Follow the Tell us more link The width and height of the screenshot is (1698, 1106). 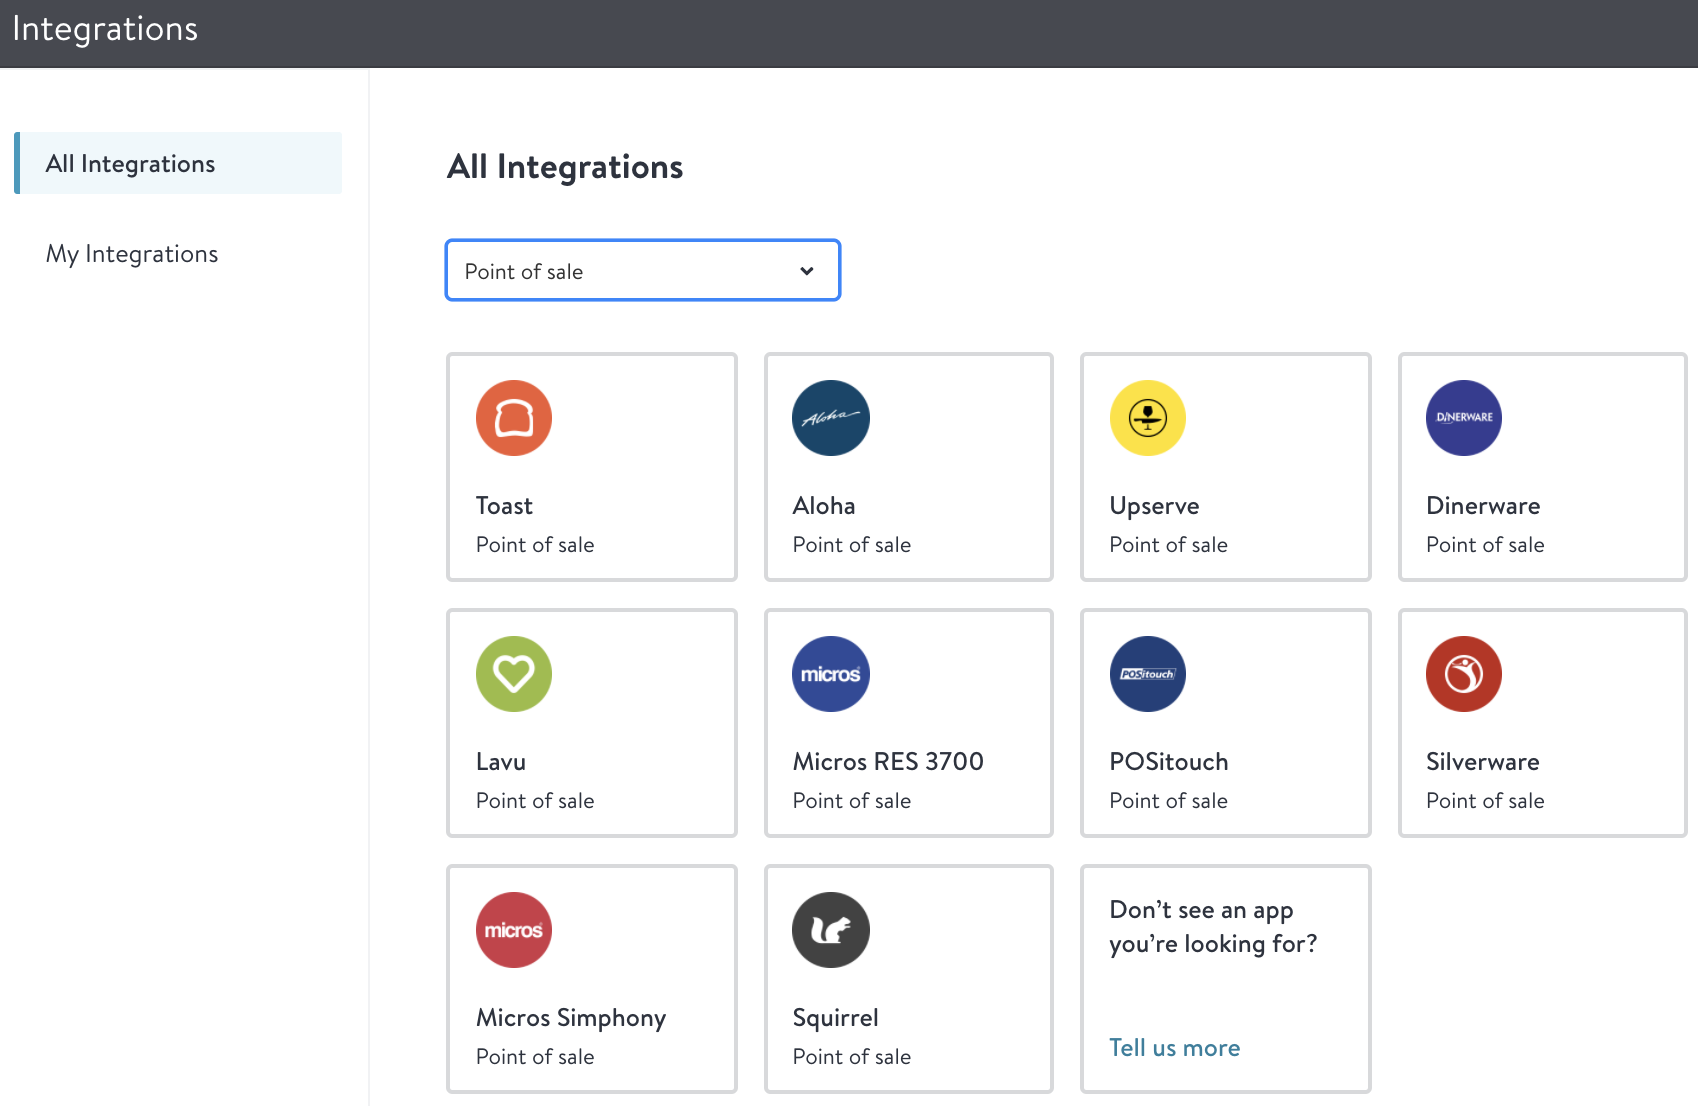click(1175, 1047)
